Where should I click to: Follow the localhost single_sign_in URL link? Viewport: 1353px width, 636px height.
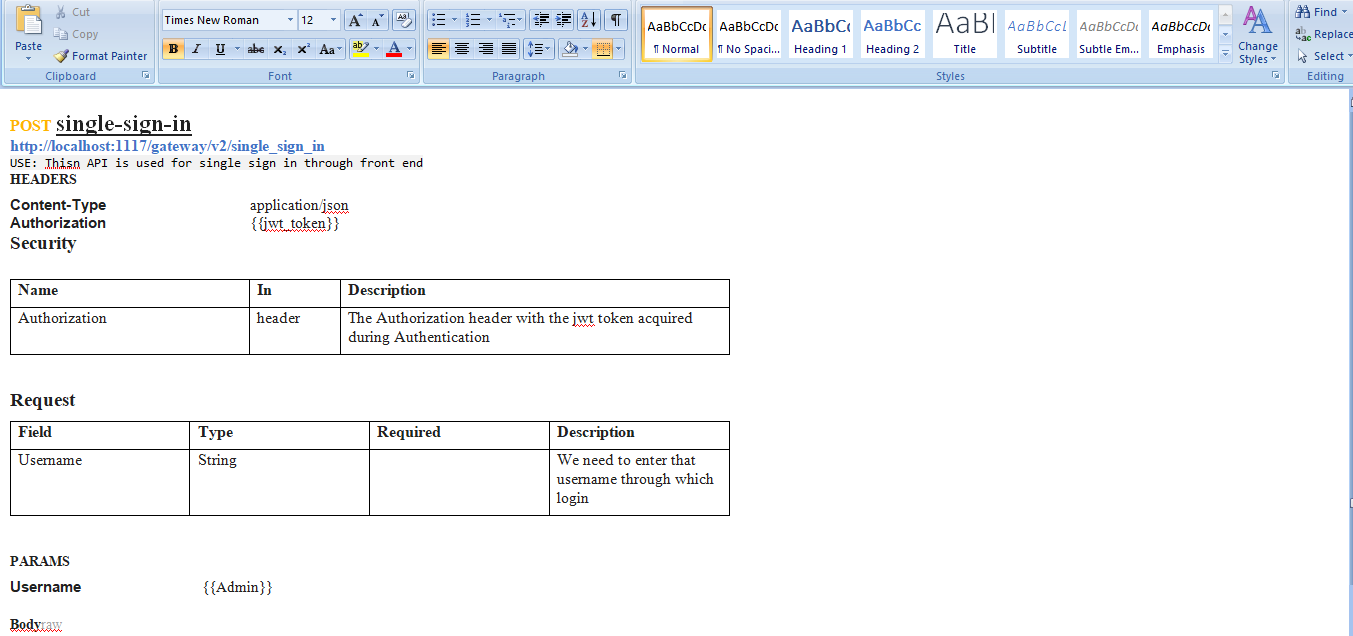(167, 146)
